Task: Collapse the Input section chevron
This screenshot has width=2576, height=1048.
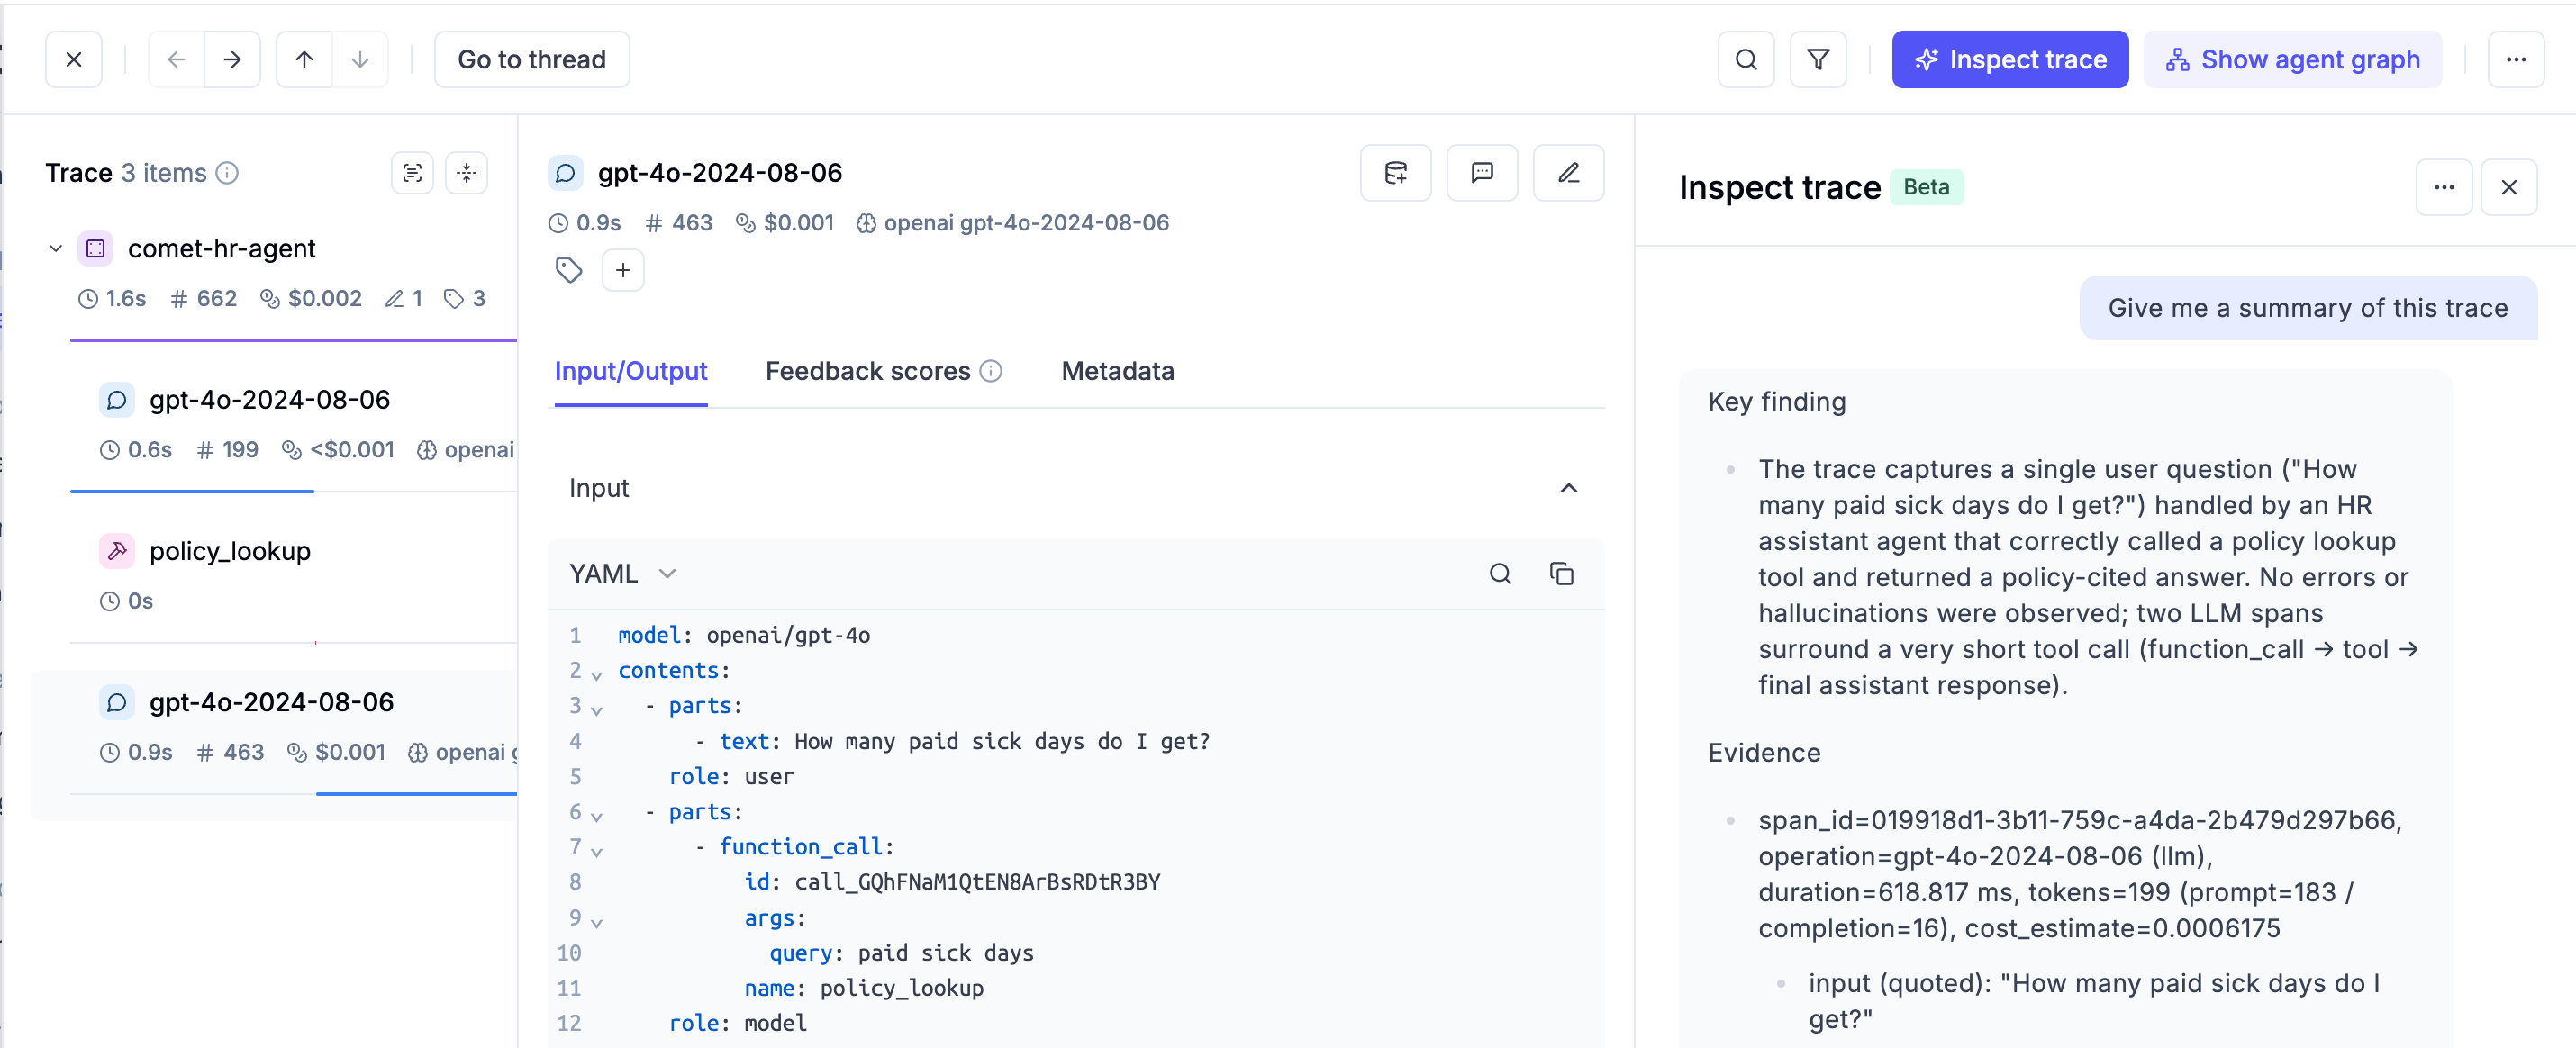Action: pyautogui.click(x=1567, y=488)
